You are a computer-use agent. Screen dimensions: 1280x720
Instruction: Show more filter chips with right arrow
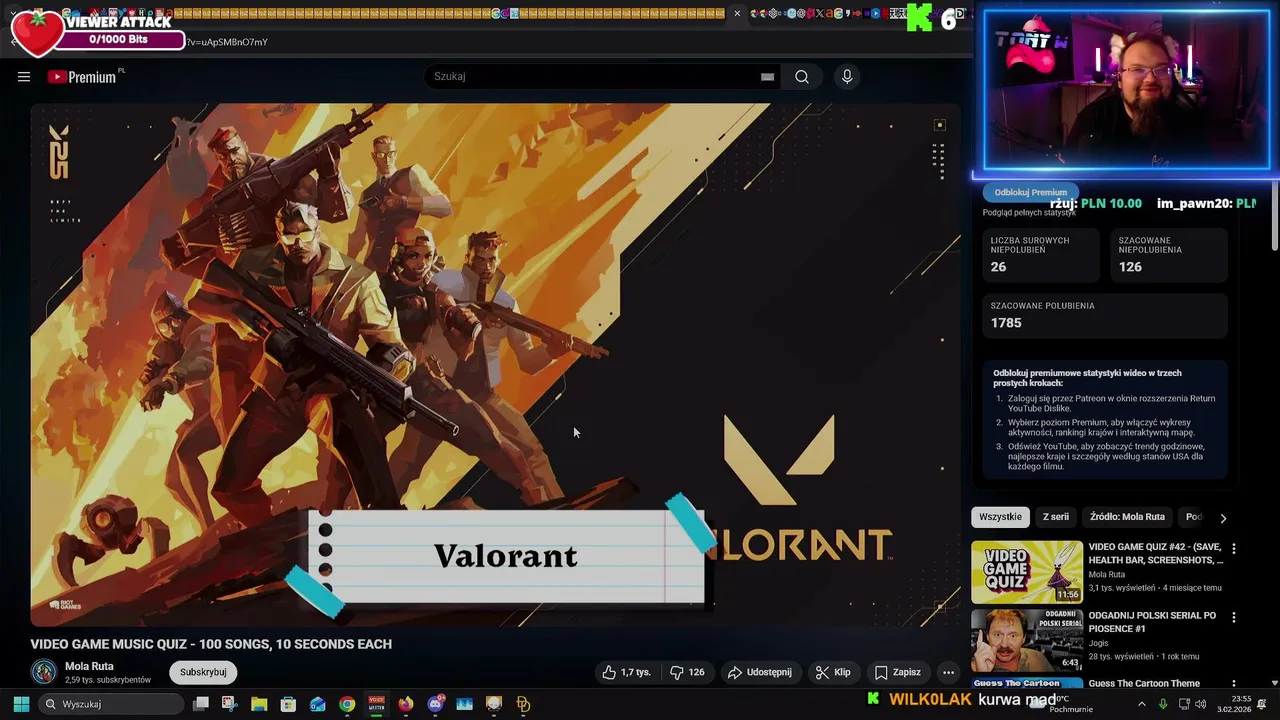pos(1222,518)
